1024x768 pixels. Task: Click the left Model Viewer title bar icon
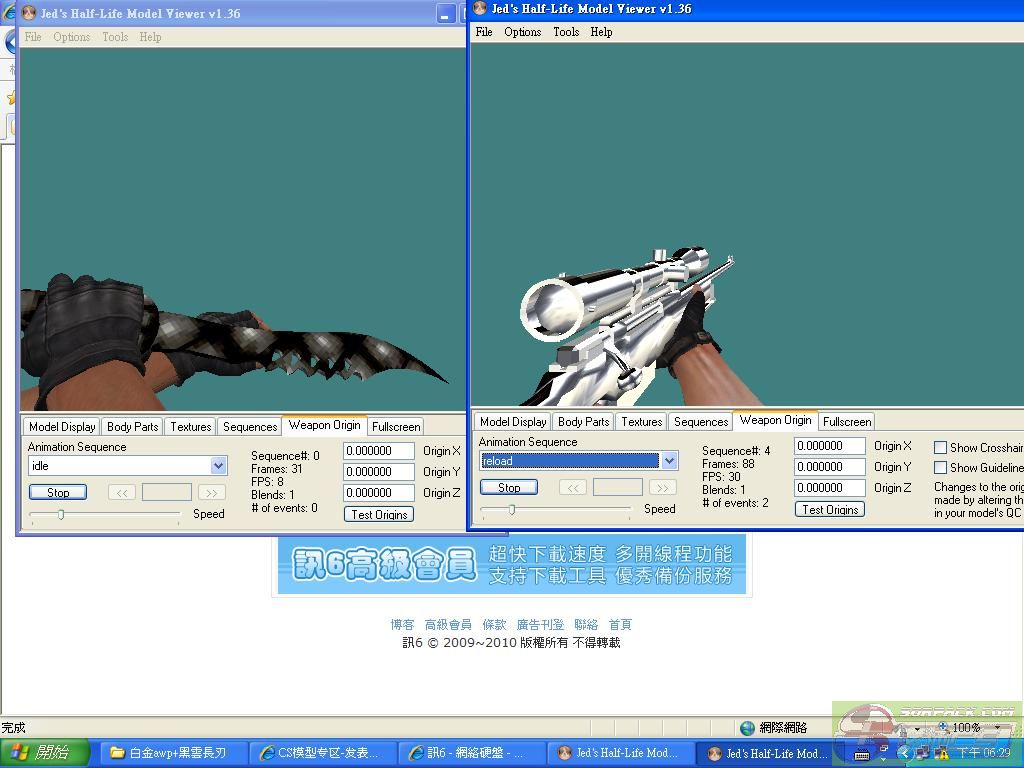tap(29, 13)
